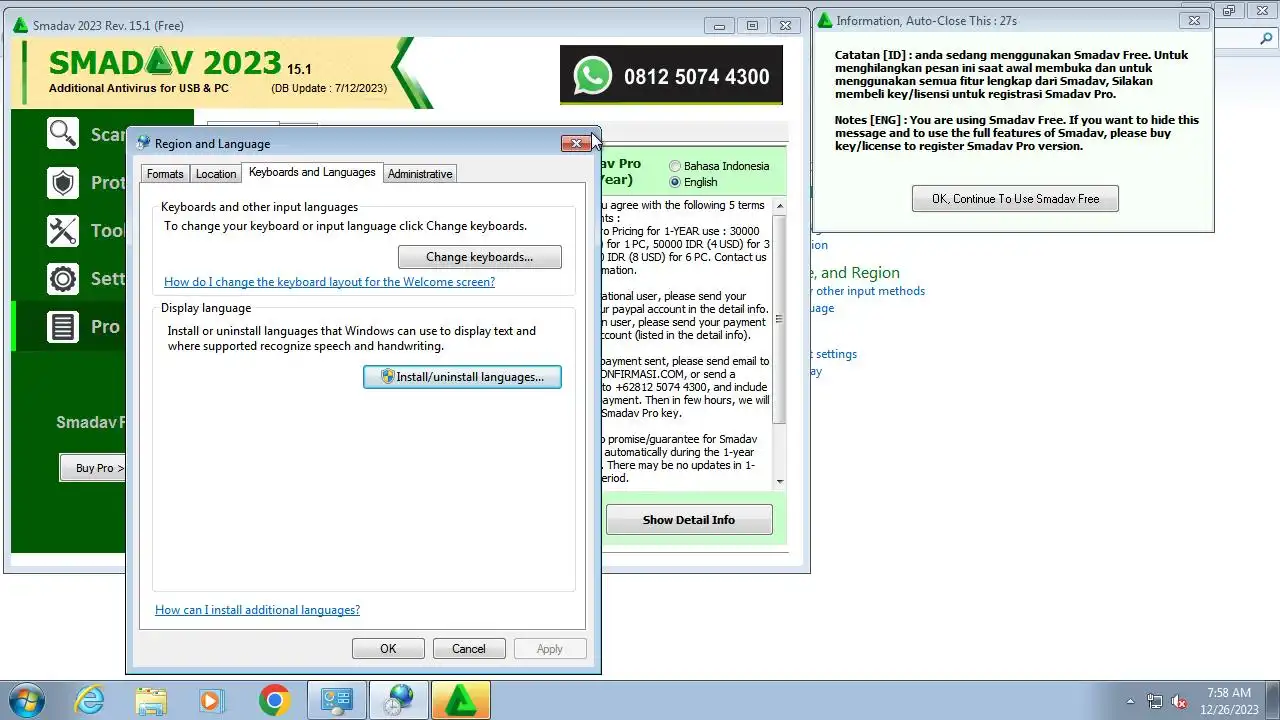The image size is (1280, 720).
Task: Open Windows Media Player from the taskbar
Action: 212,700
